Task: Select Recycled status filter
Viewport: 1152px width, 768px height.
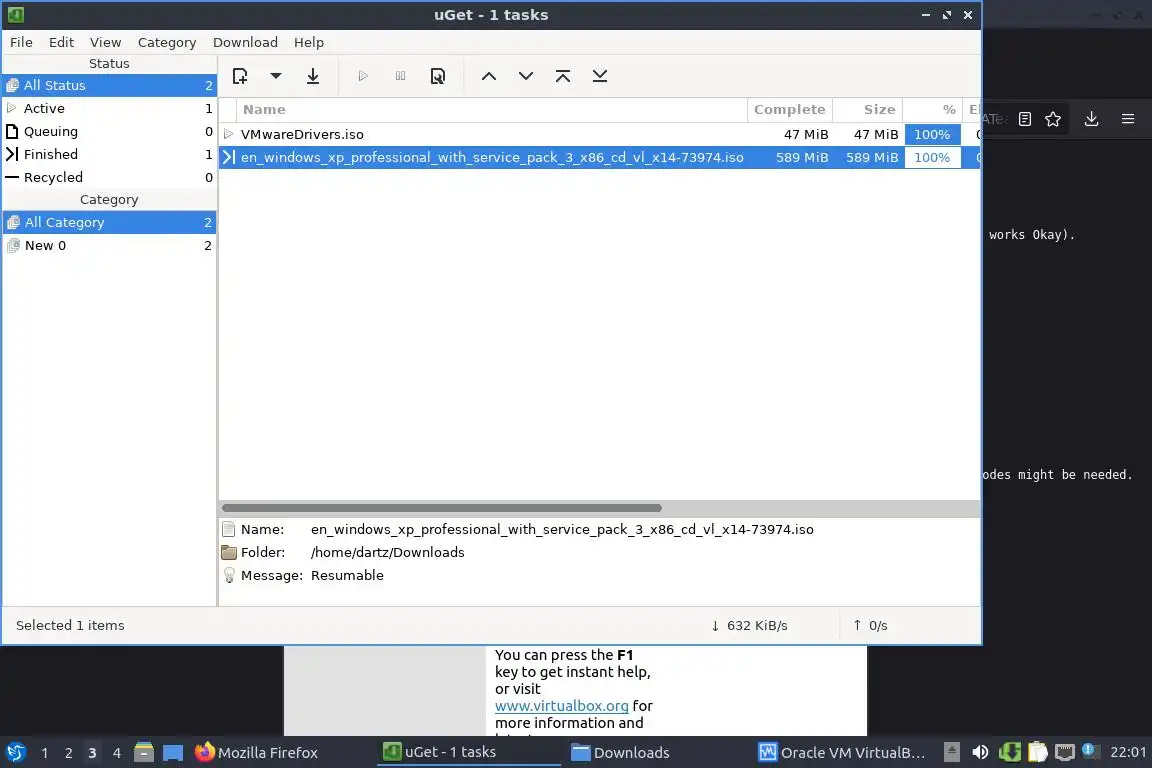Action: tap(109, 177)
